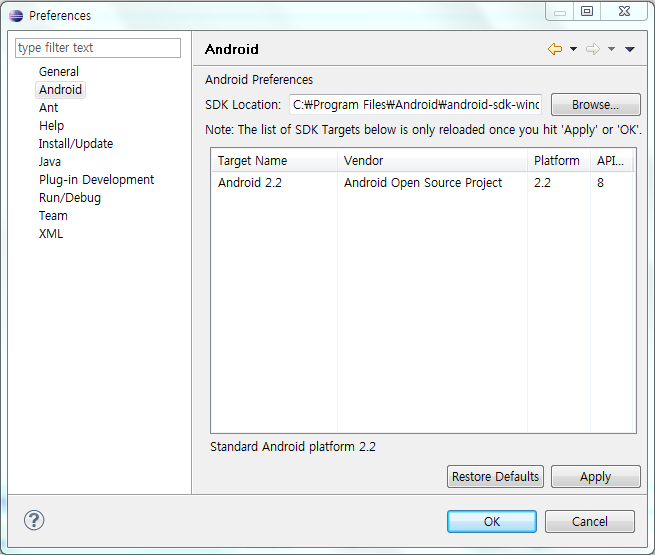This screenshot has height=555, width=655.
Task: Close the Preferences dialog window
Action: (x=625, y=11)
